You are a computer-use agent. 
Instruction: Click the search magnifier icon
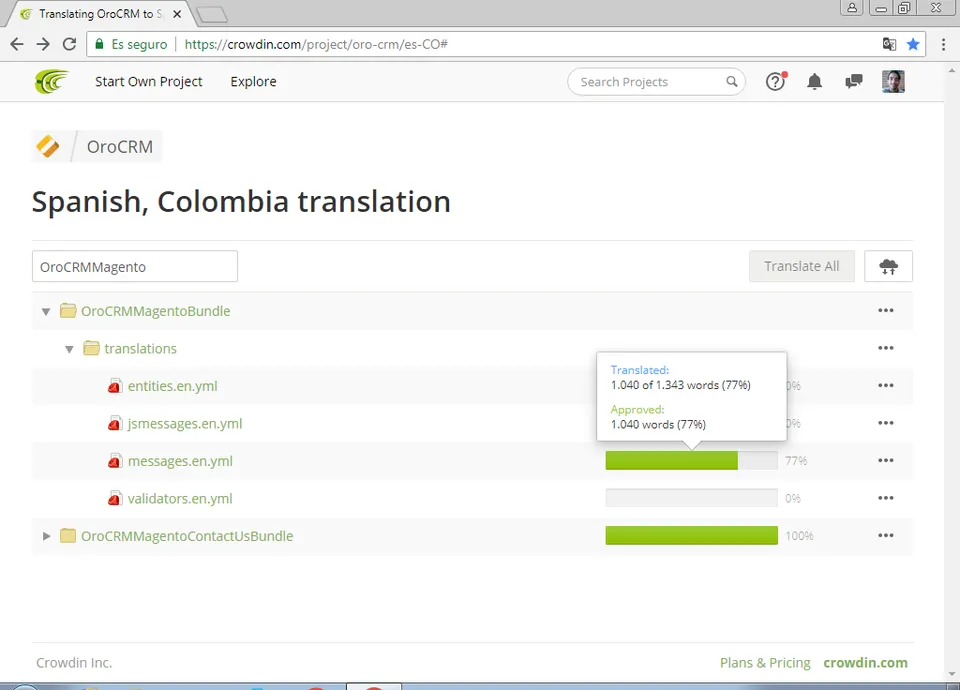(732, 81)
